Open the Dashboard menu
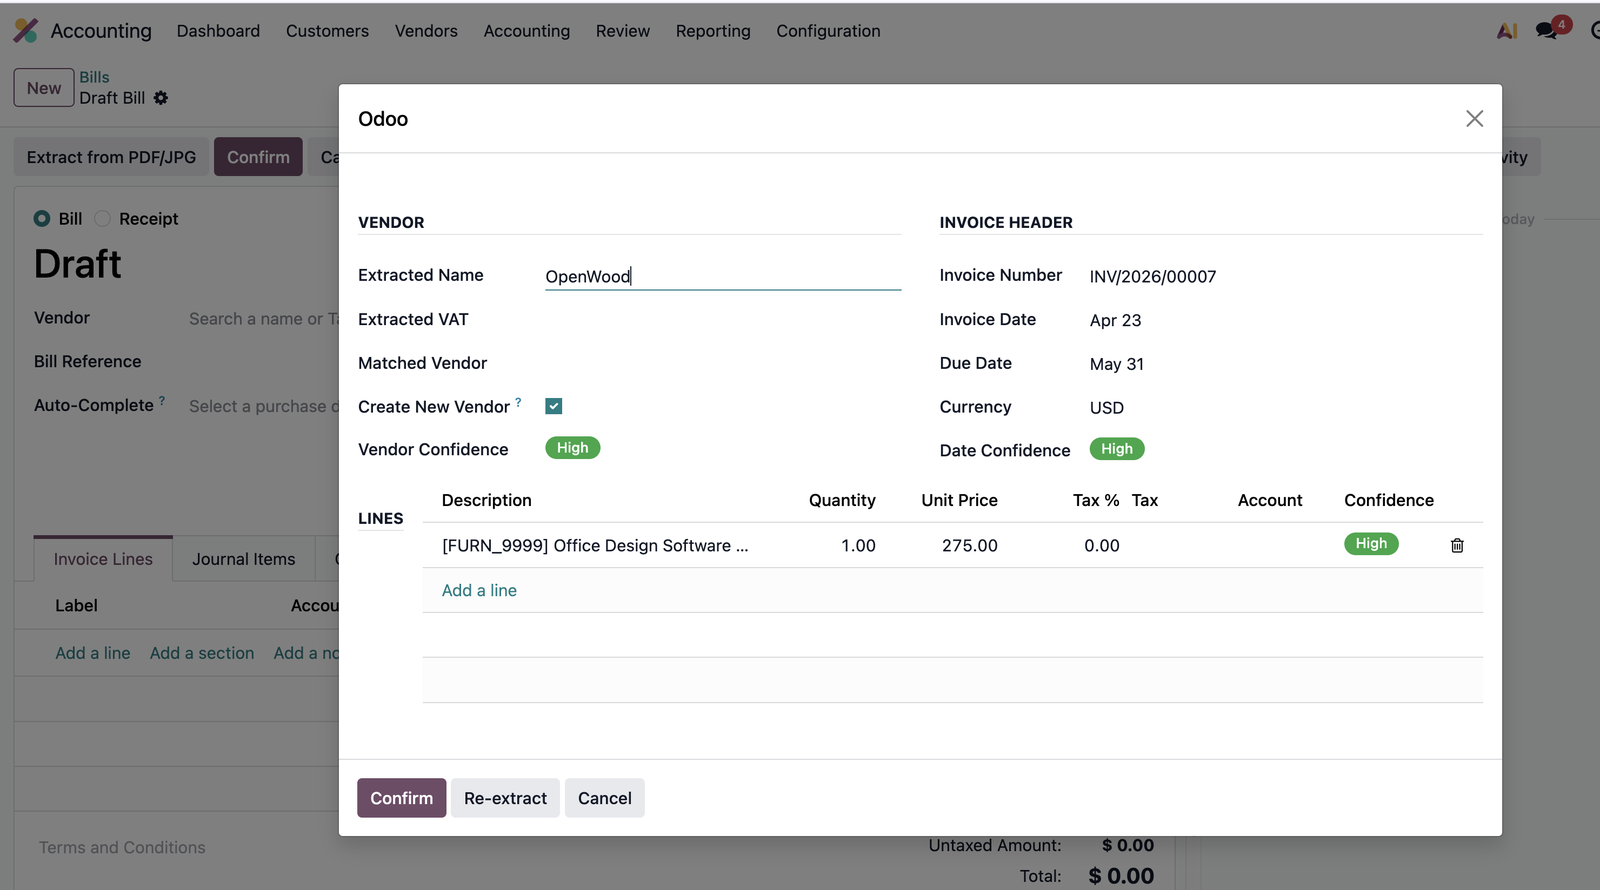 point(218,31)
